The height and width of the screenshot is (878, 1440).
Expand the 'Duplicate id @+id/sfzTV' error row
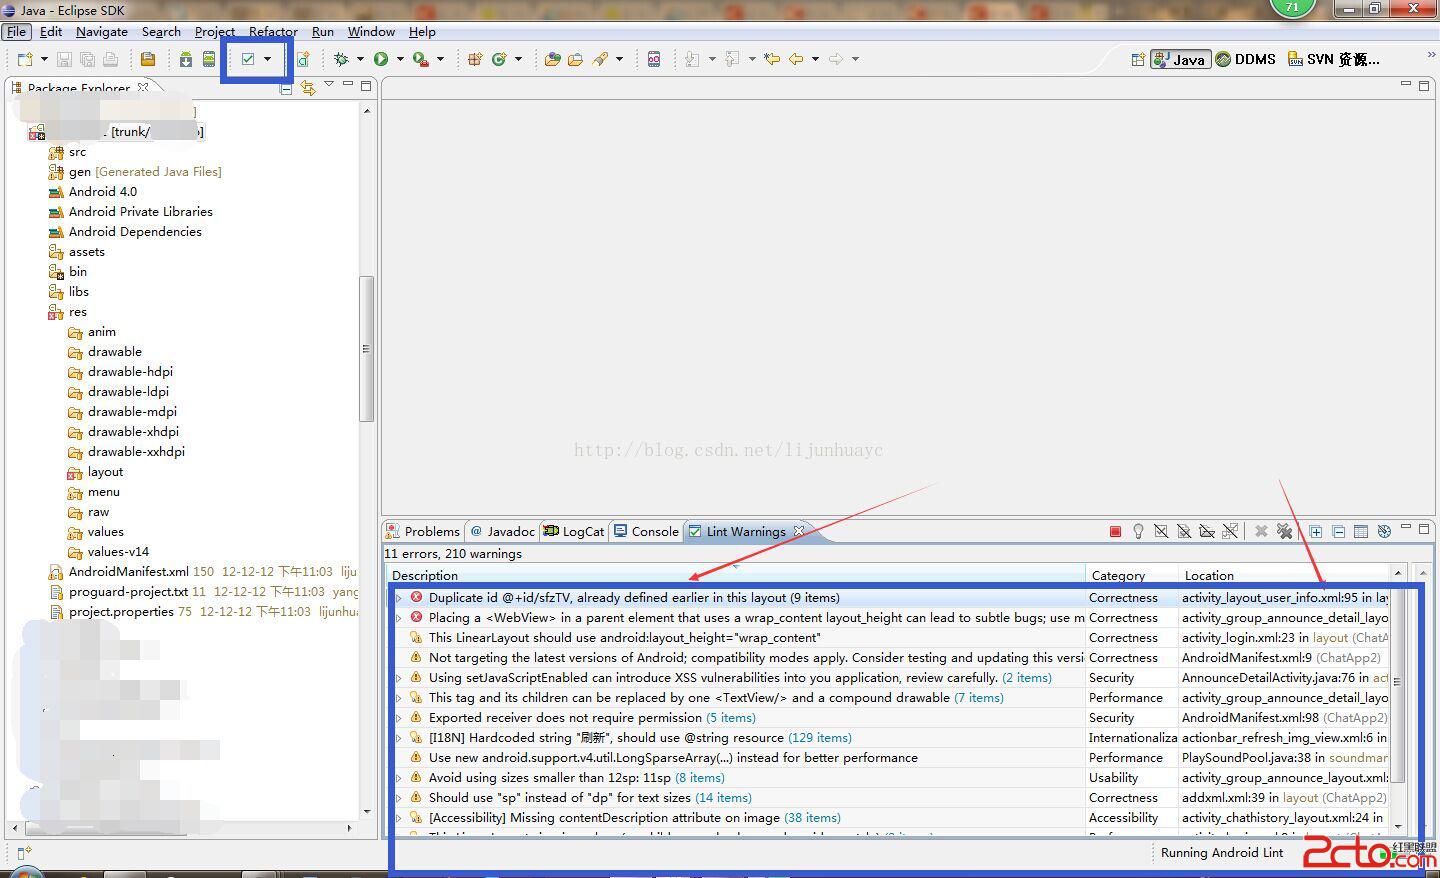pyautogui.click(x=399, y=598)
